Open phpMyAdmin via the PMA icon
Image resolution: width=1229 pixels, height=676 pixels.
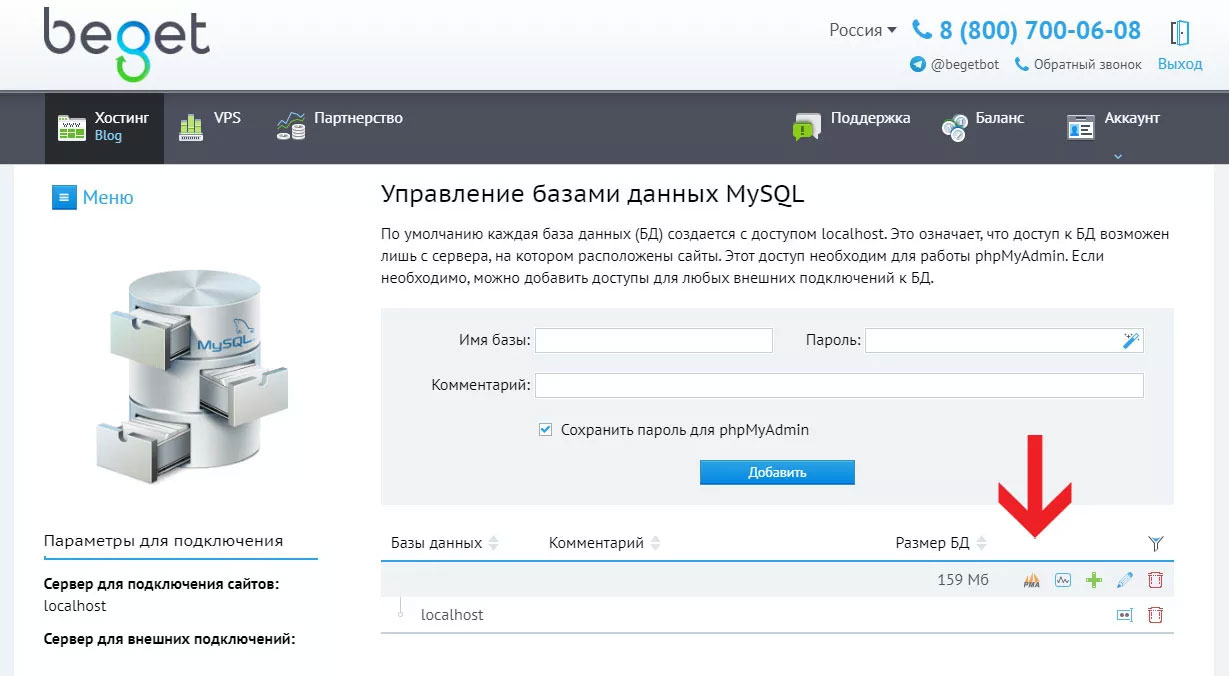pyautogui.click(x=1032, y=580)
